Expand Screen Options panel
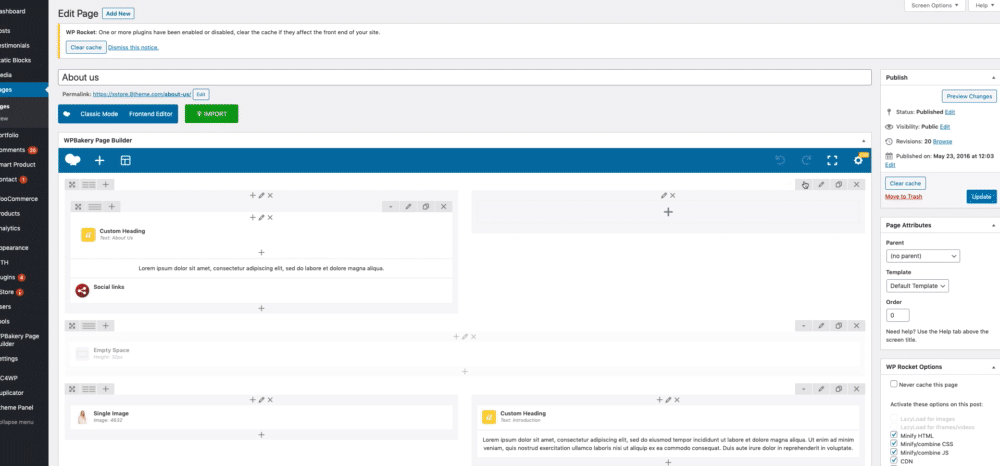Image resolution: width=1000 pixels, height=466 pixels. click(935, 5)
